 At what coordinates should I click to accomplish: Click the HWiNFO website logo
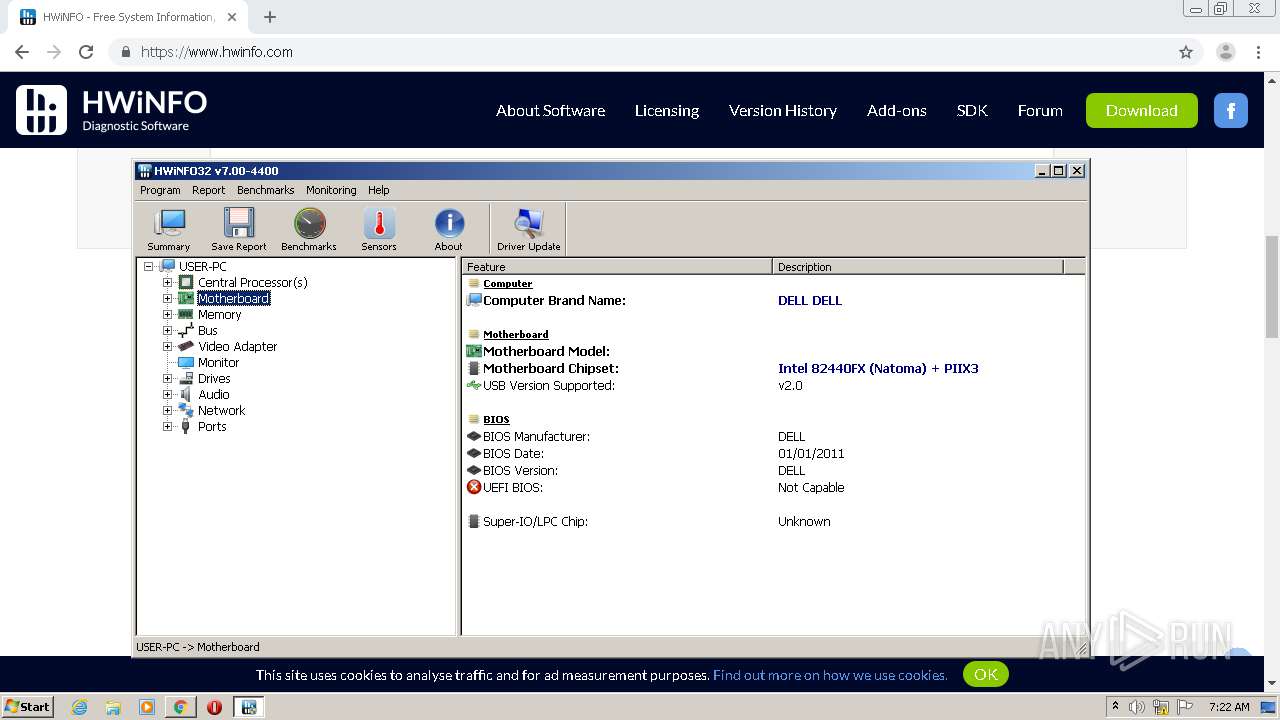(x=112, y=110)
